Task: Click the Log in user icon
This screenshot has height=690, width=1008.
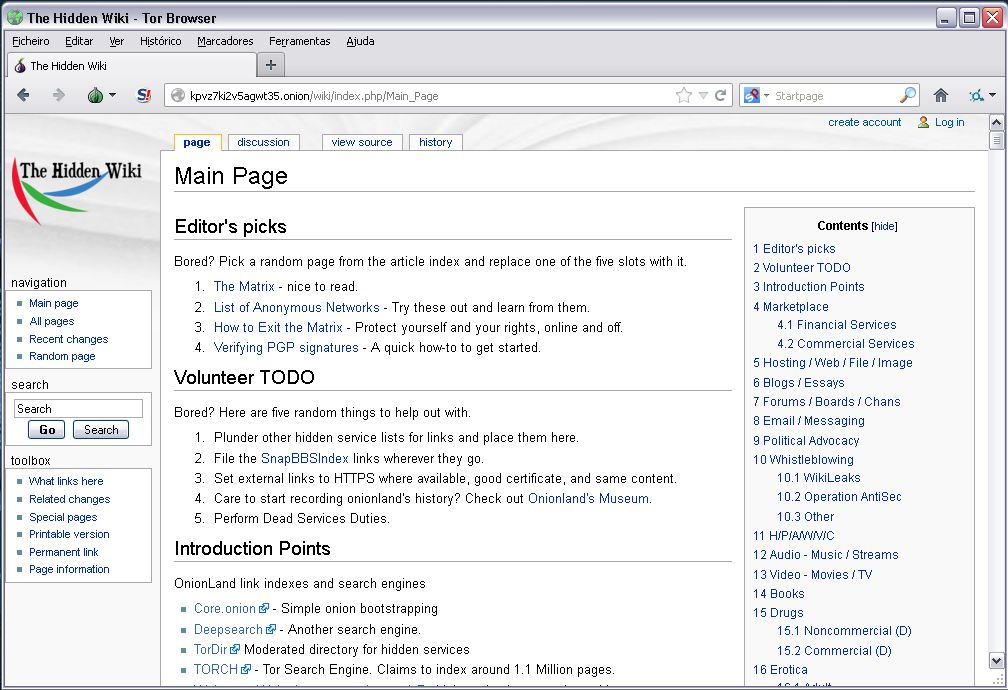Action: coord(924,122)
